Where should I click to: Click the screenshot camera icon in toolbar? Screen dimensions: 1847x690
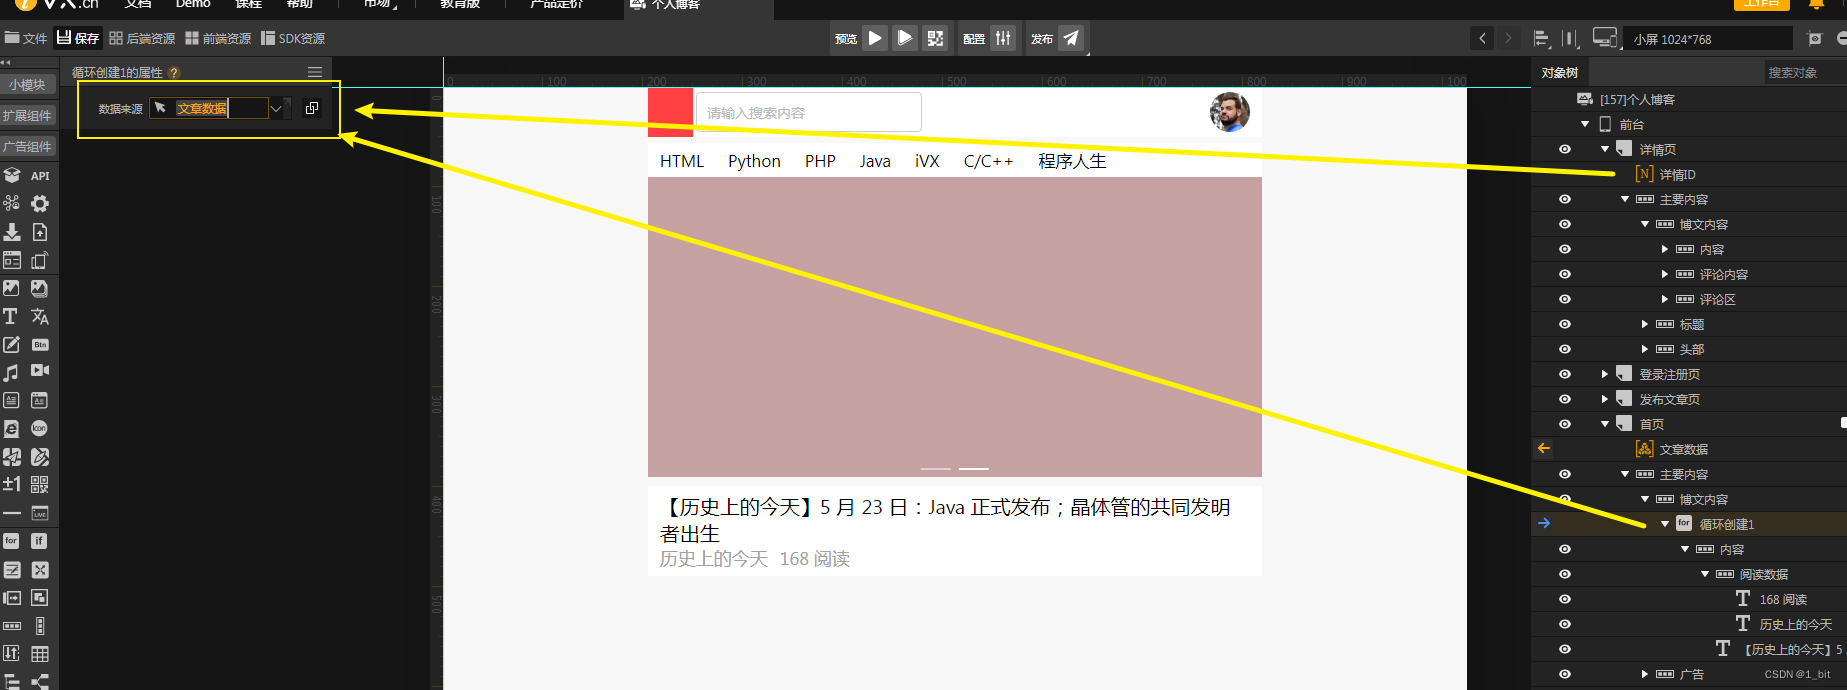click(1815, 39)
